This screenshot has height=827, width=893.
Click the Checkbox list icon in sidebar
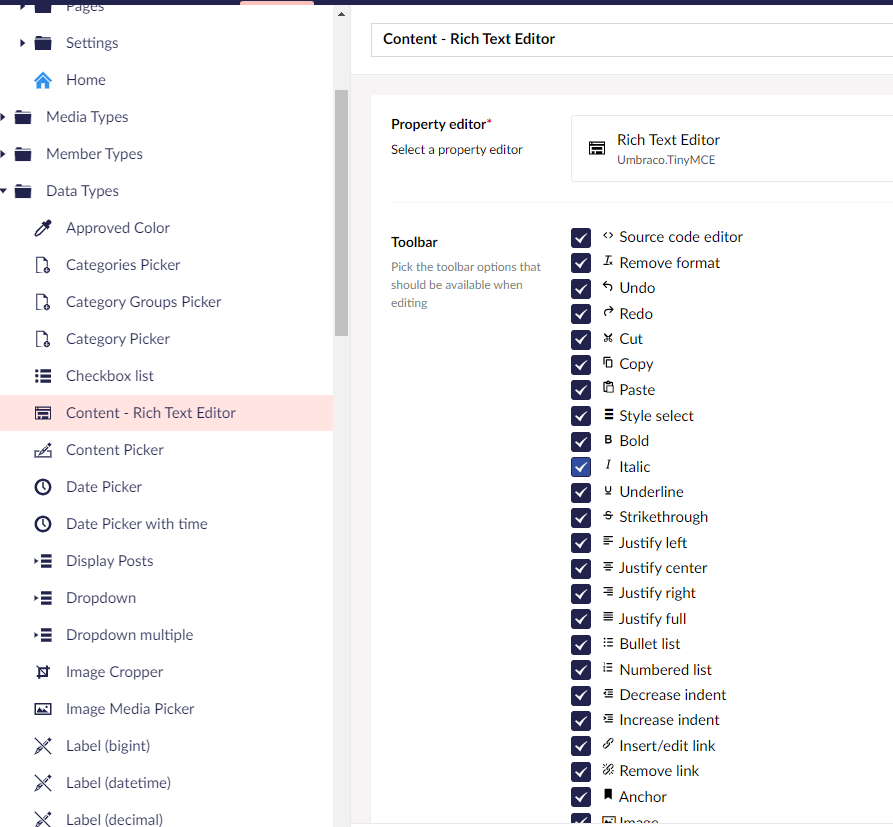(41, 375)
